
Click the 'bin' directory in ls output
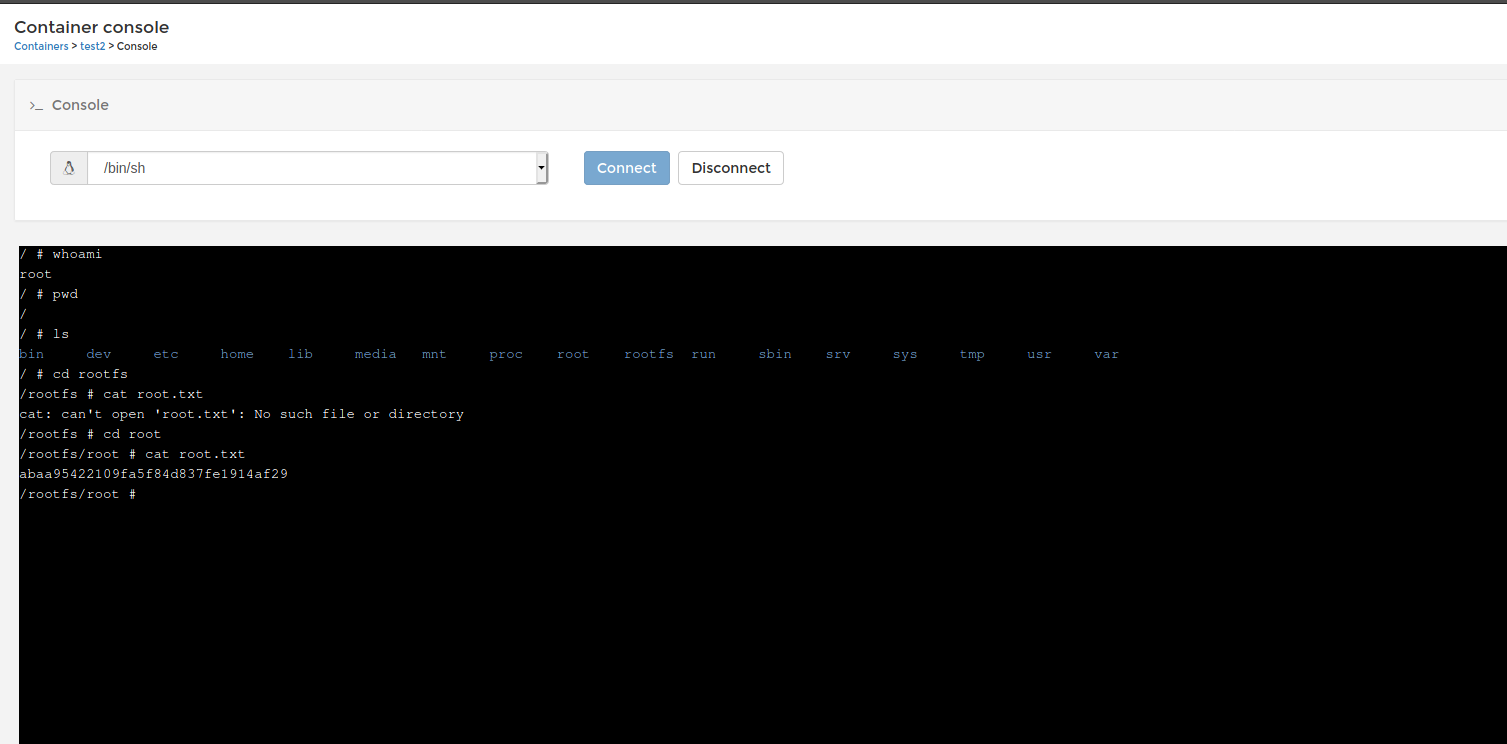[31, 354]
